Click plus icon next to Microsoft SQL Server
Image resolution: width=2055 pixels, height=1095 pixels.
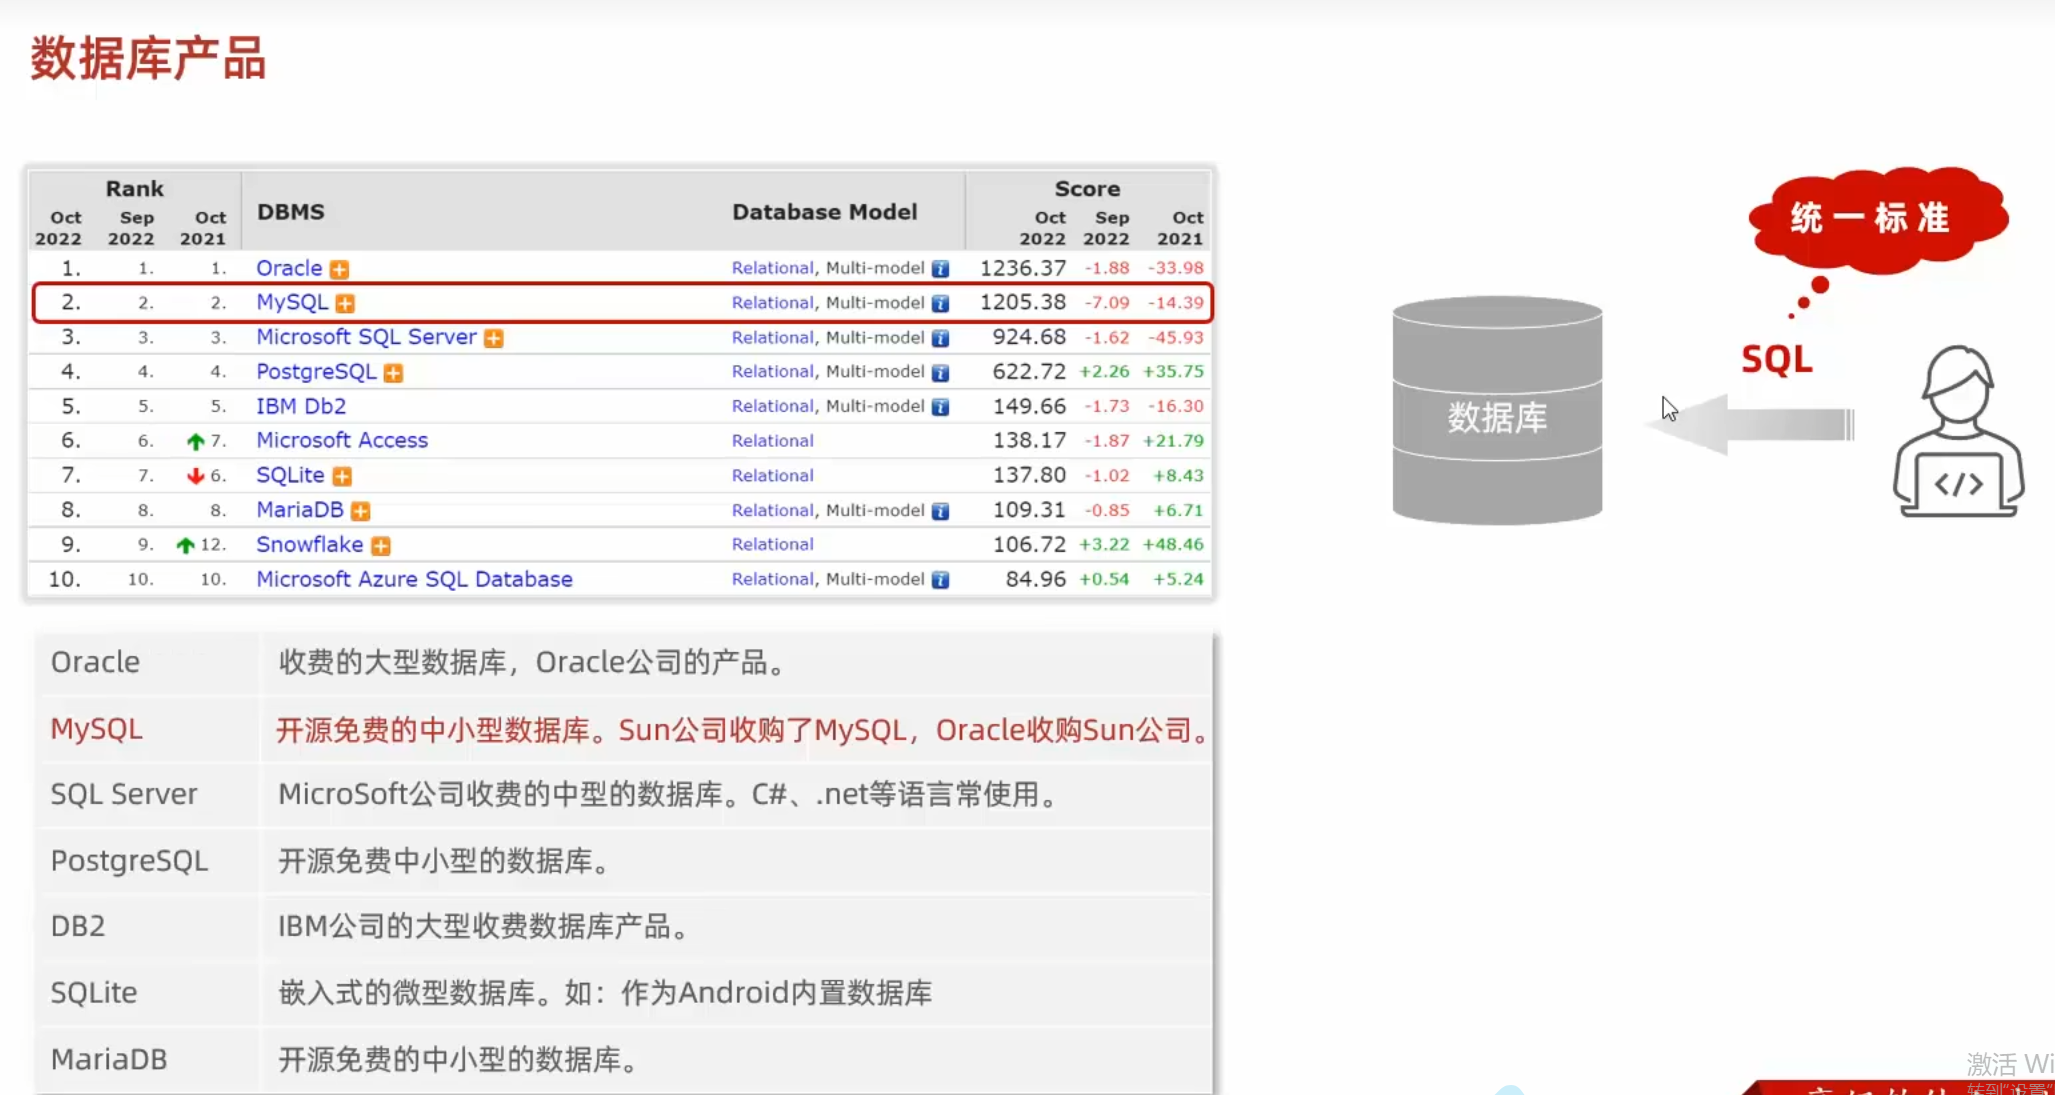[x=494, y=338]
